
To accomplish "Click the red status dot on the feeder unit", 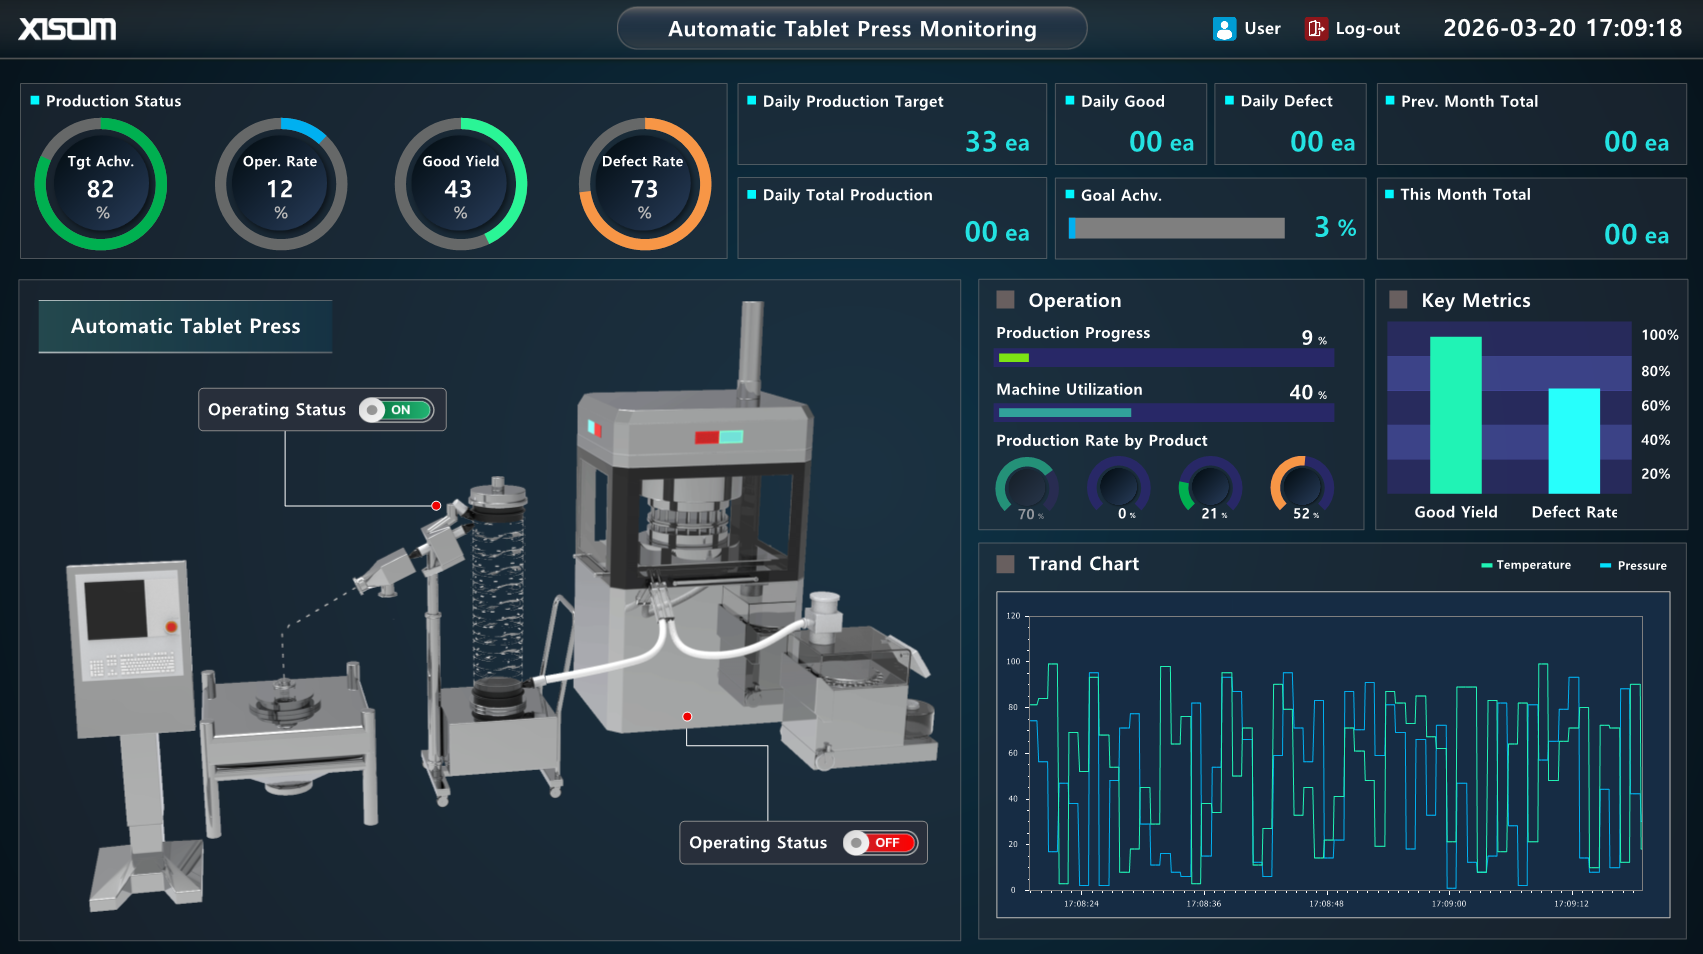I will click(436, 505).
